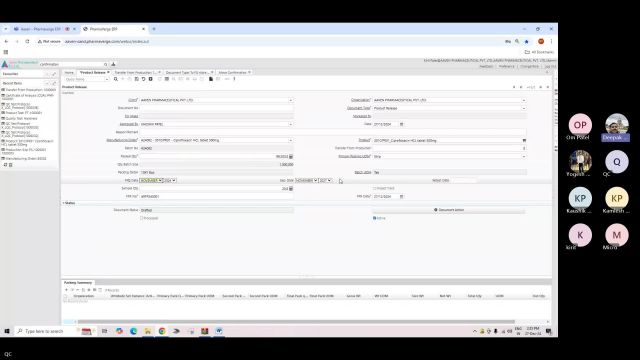Open recent item Transfer From Production 1000001

[x=30, y=90]
